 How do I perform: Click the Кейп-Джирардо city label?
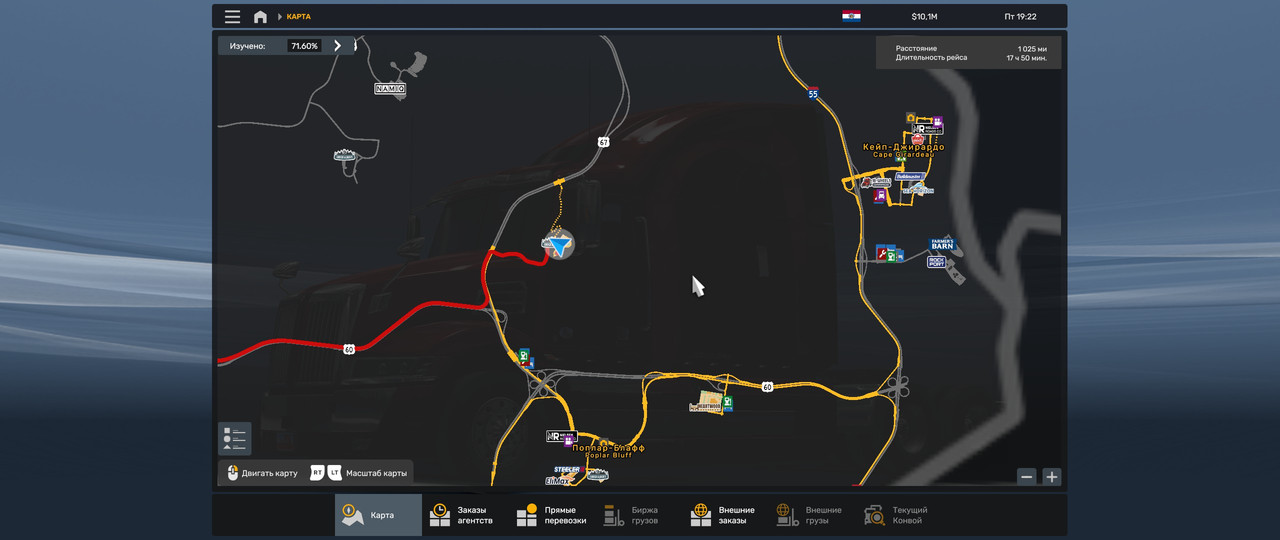904,147
